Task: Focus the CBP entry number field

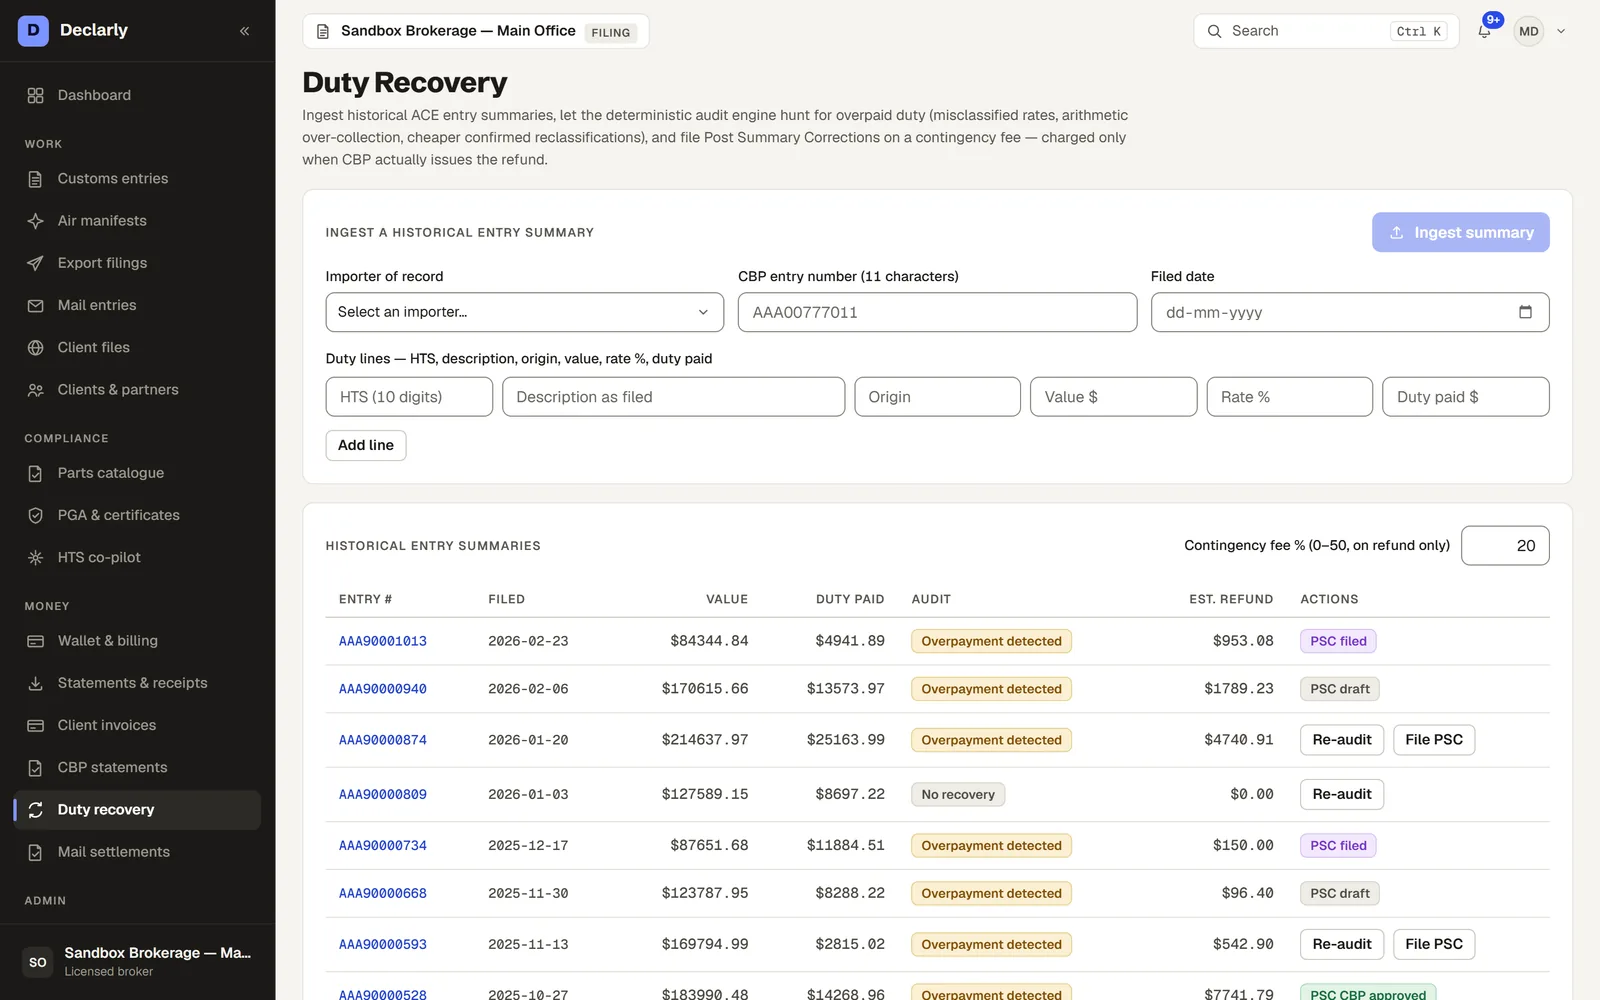Action: tap(937, 312)
